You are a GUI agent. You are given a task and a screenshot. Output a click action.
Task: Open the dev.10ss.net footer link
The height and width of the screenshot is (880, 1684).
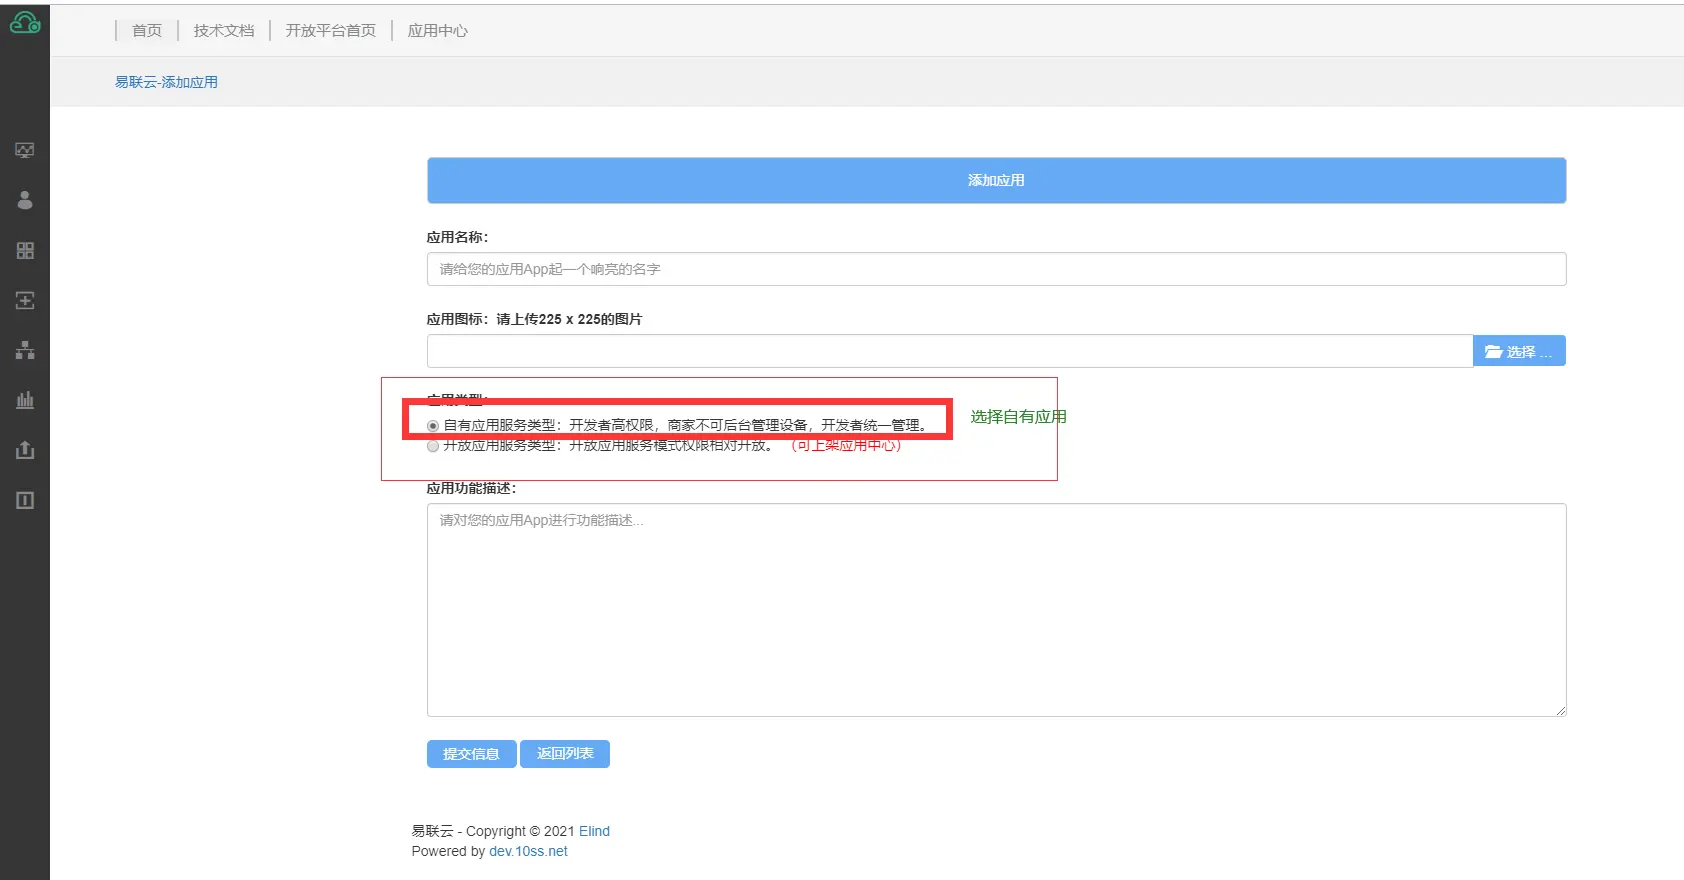[528, 852]
